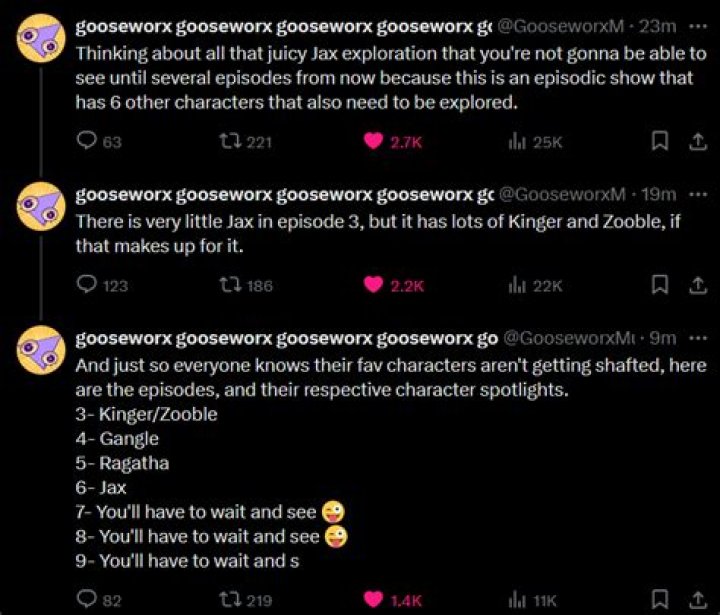This screenshot has width=720, height=615.
Task: Retweet the tweet with 186 retweets
Action: point(230,285)
